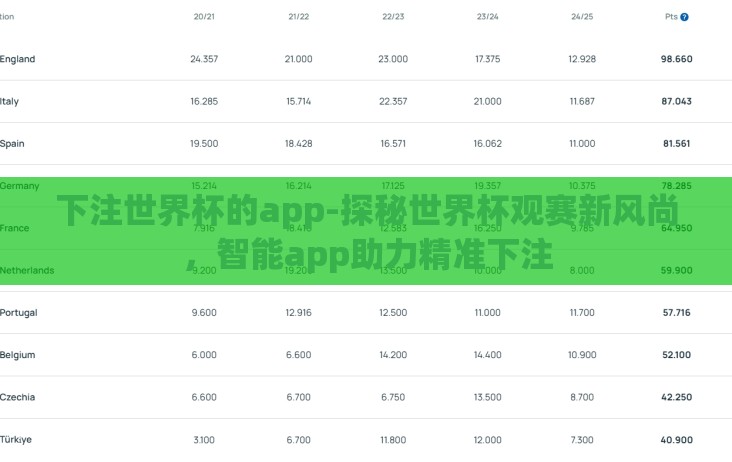This screenshot has width=732, height=462.
Task: Open the Portugal row name
Action: coord(19,313)
